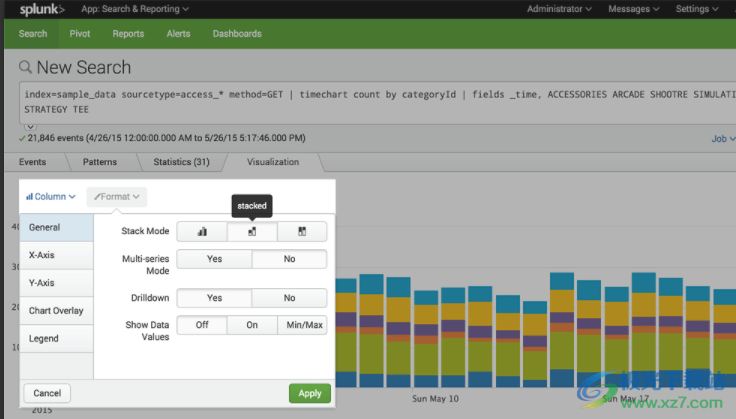Select the Y-Axis format section
Viewport: 736px width, 419px height.
coord(56,283)
